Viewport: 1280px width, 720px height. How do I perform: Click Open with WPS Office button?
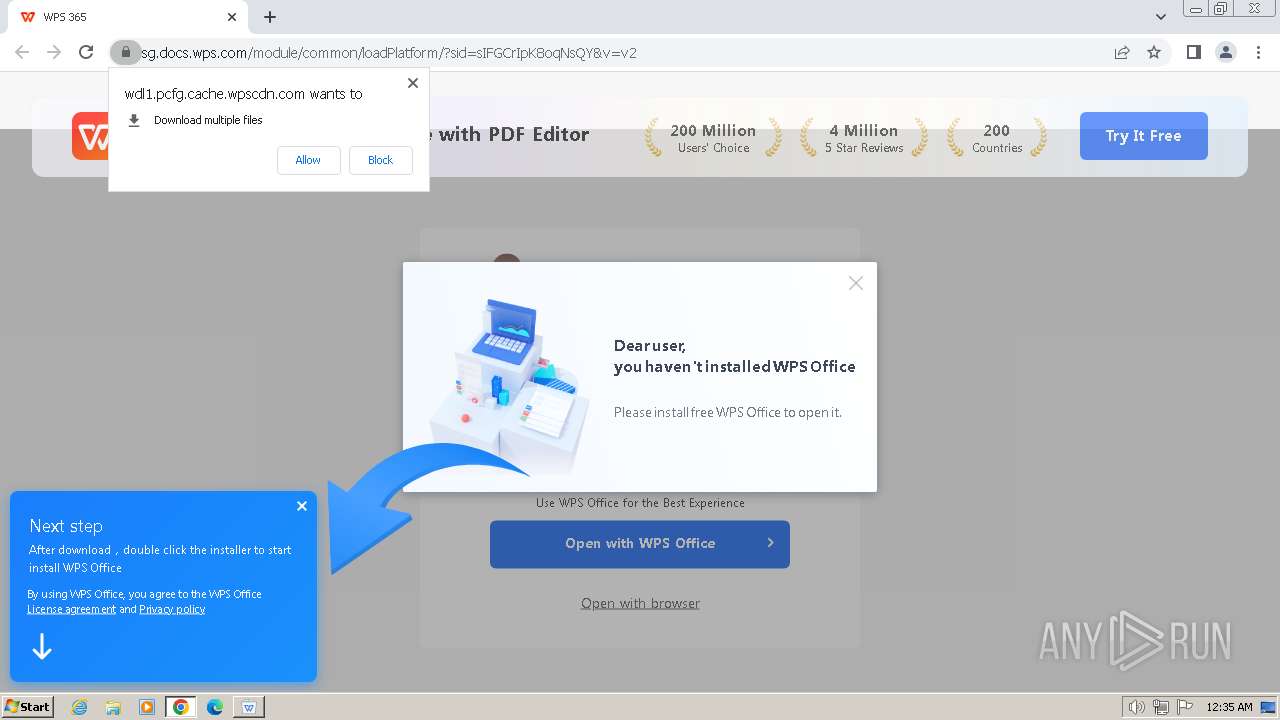(640, 544)
